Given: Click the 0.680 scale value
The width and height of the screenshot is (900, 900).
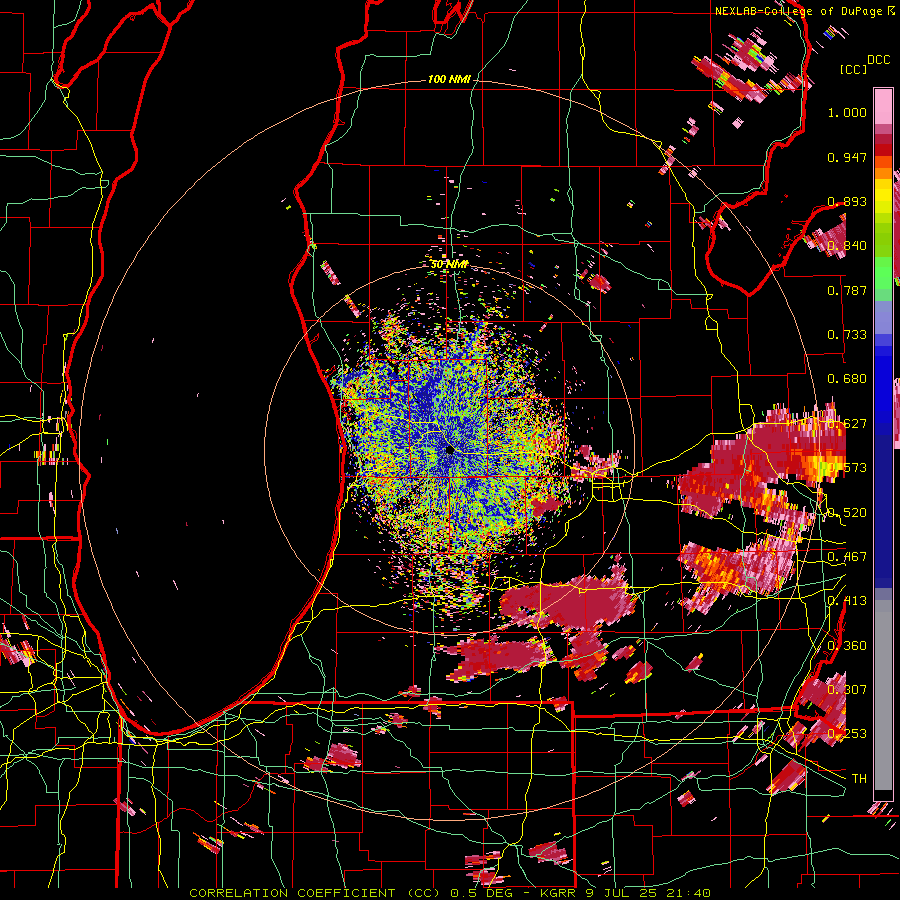Looking at the screenshot, I should (847, 379).
